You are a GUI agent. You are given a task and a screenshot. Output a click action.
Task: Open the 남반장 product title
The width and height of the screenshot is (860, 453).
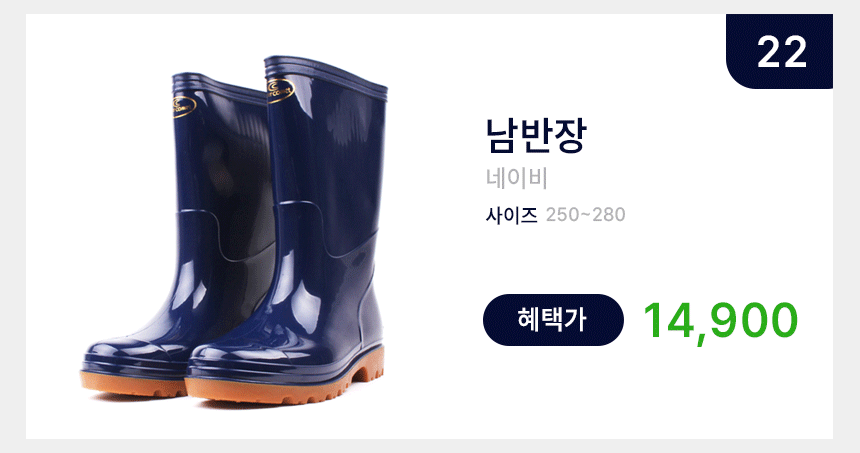click(x=536, y=135)
